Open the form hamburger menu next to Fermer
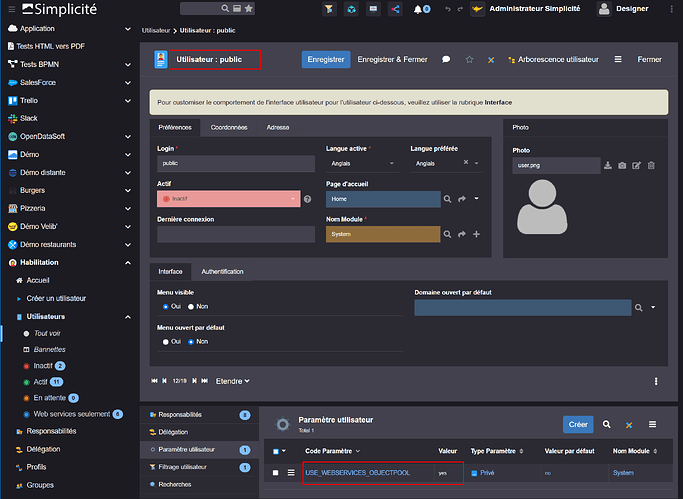Screen dimensions: 683x499 tap(618, 59)
